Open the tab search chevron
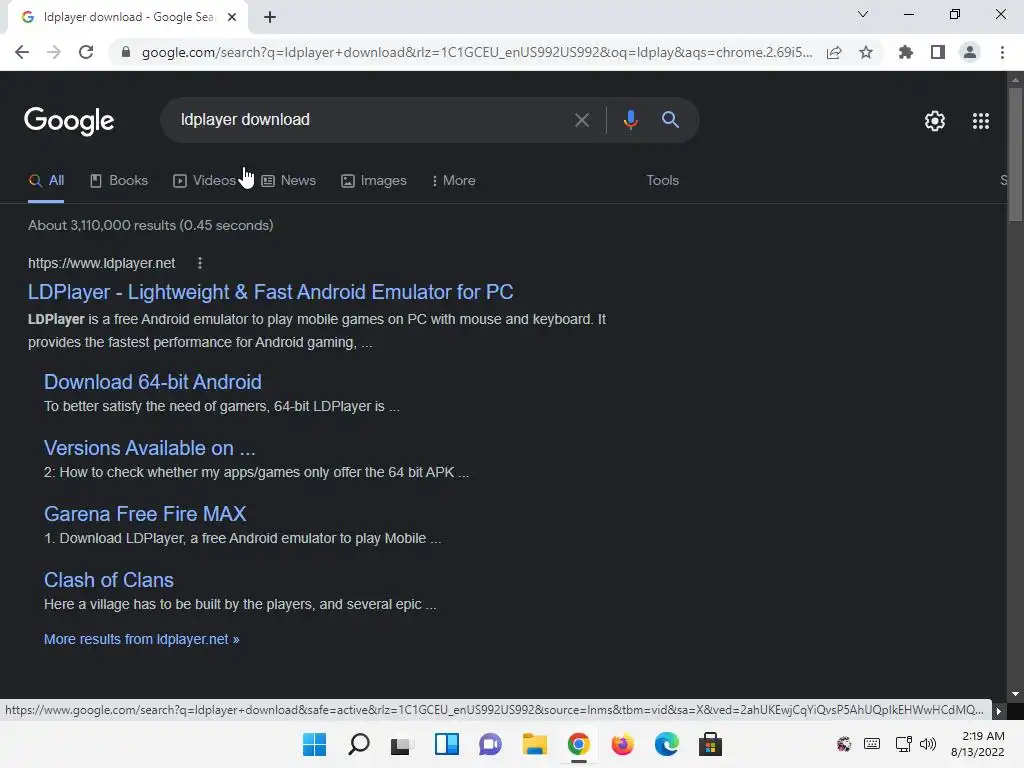The width and height of the screenshot is (1024, 768). [x=863, y=14]
